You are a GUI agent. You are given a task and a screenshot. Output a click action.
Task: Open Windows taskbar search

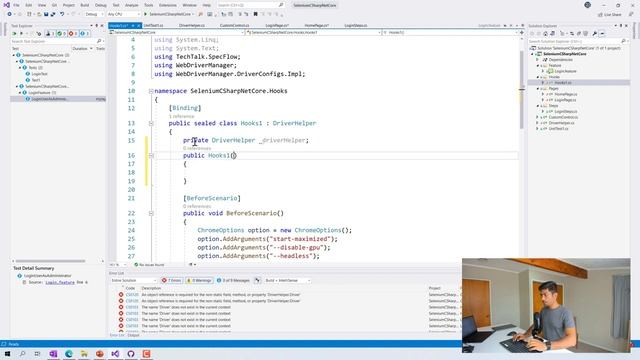(22, 354)
